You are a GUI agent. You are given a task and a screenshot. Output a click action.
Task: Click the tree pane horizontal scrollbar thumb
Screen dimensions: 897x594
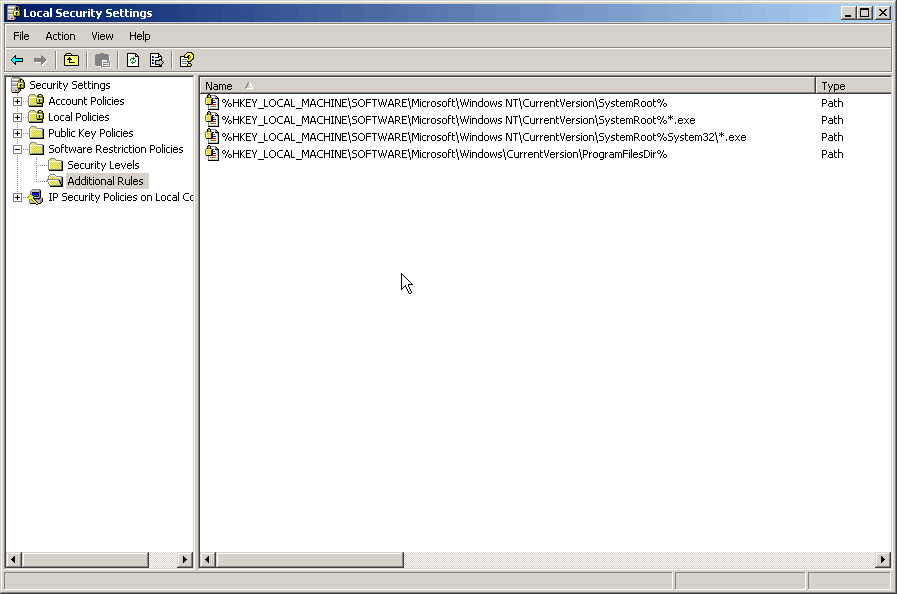tap(85, 560)
